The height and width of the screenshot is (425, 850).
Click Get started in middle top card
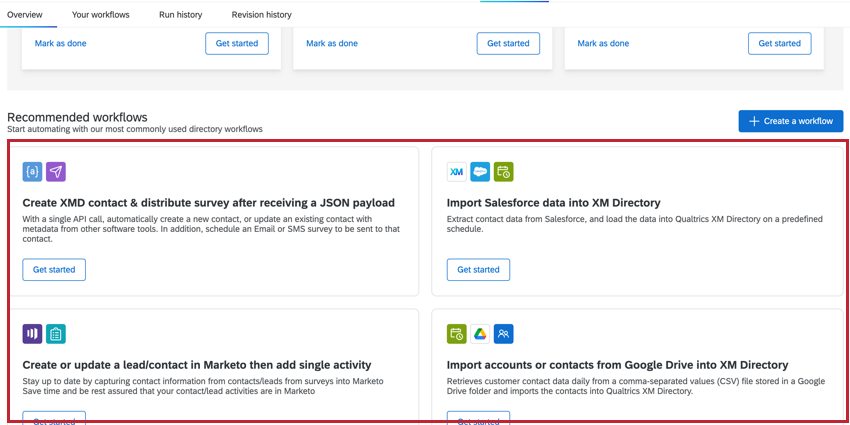[508, 43]
